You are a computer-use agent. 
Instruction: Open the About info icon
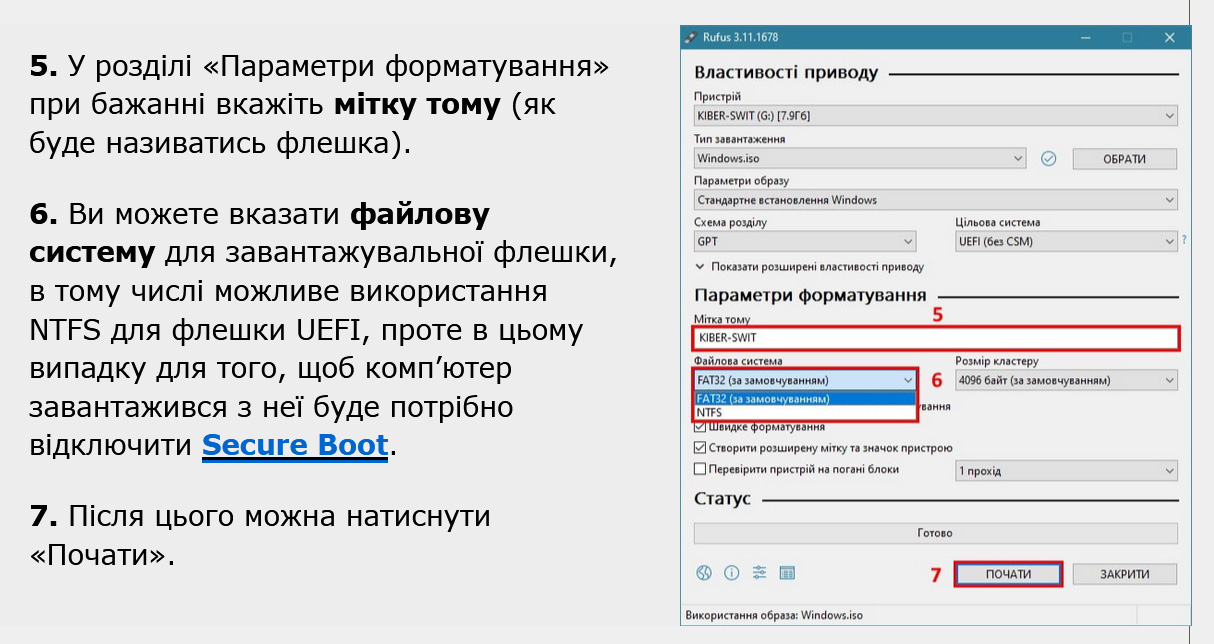[731, 573]
